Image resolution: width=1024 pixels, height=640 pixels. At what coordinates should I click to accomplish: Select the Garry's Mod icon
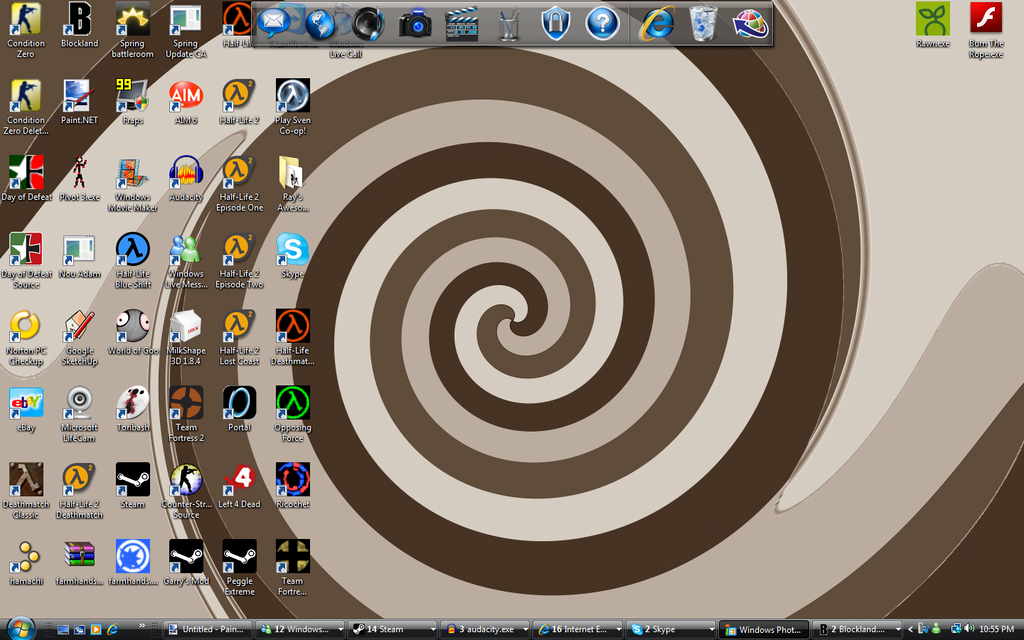click(186, 563)
